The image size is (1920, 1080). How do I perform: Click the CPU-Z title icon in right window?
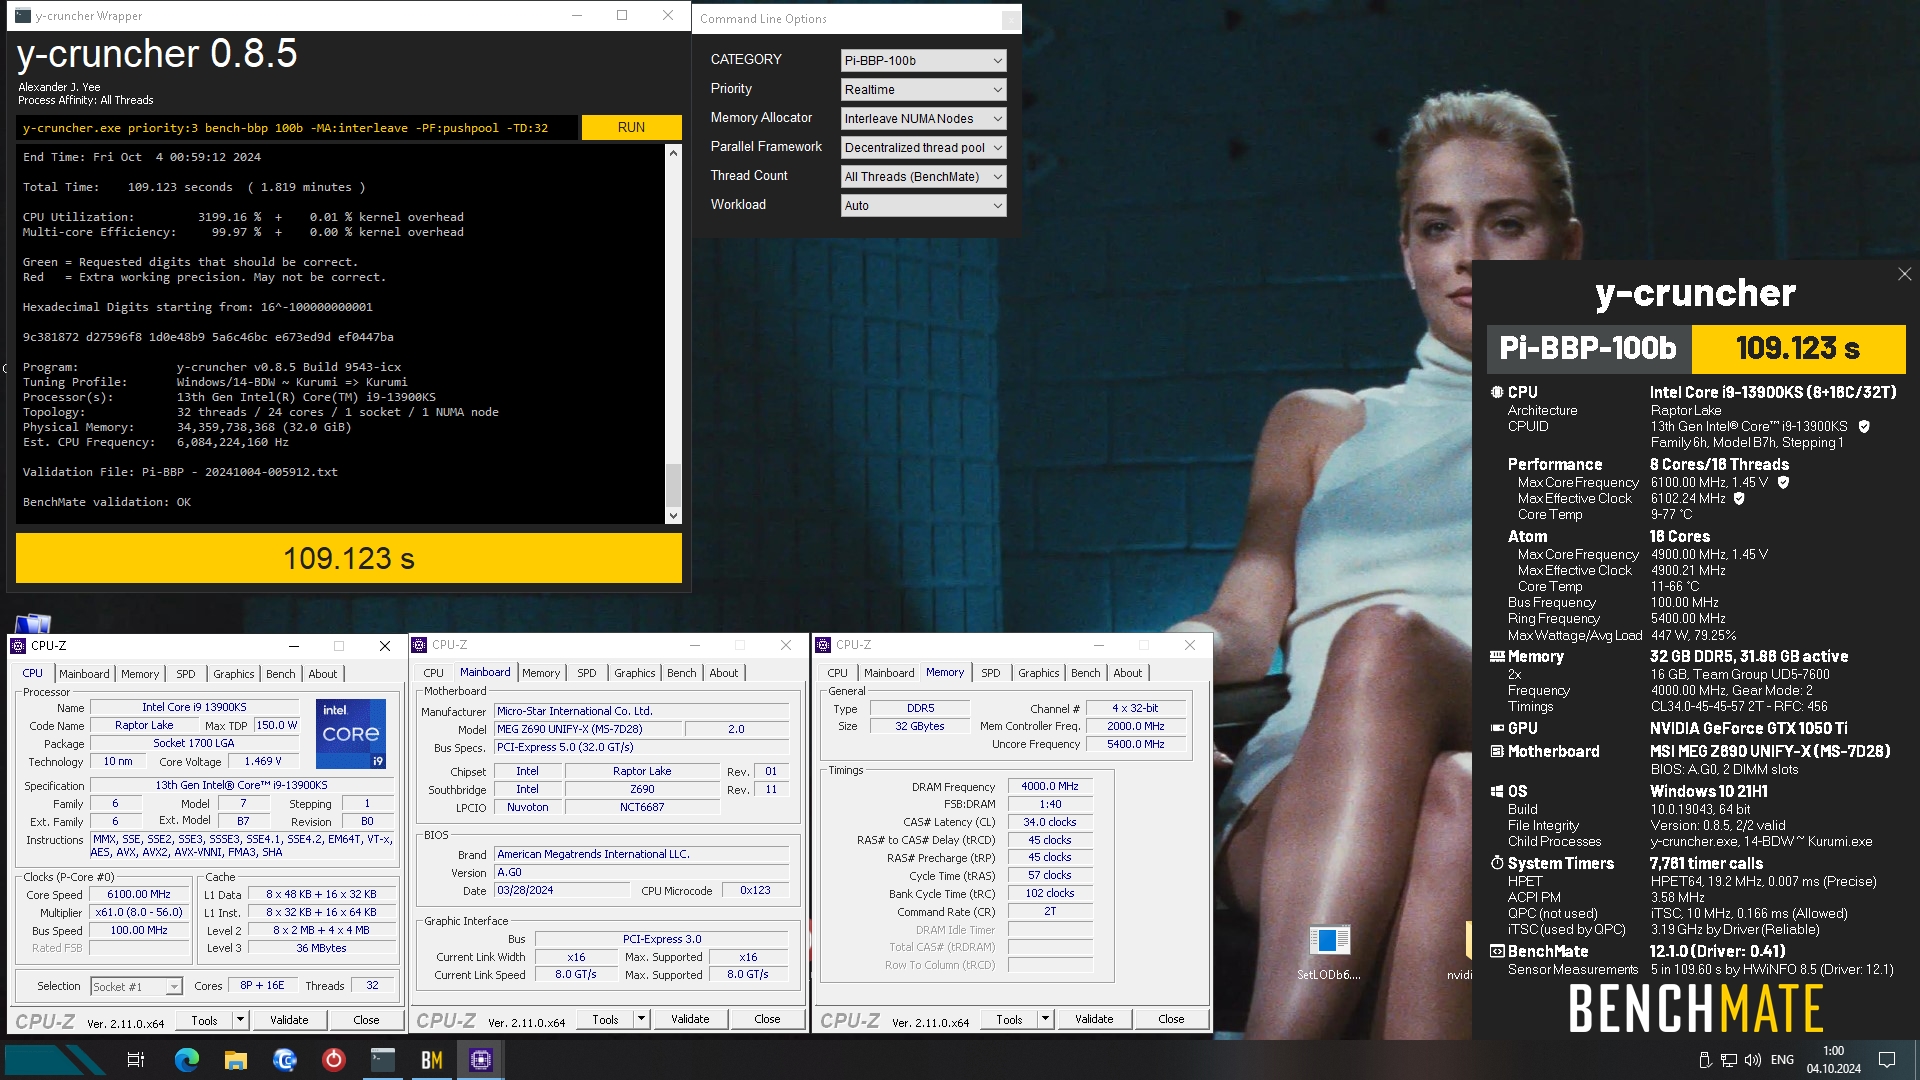coord(824,645)
